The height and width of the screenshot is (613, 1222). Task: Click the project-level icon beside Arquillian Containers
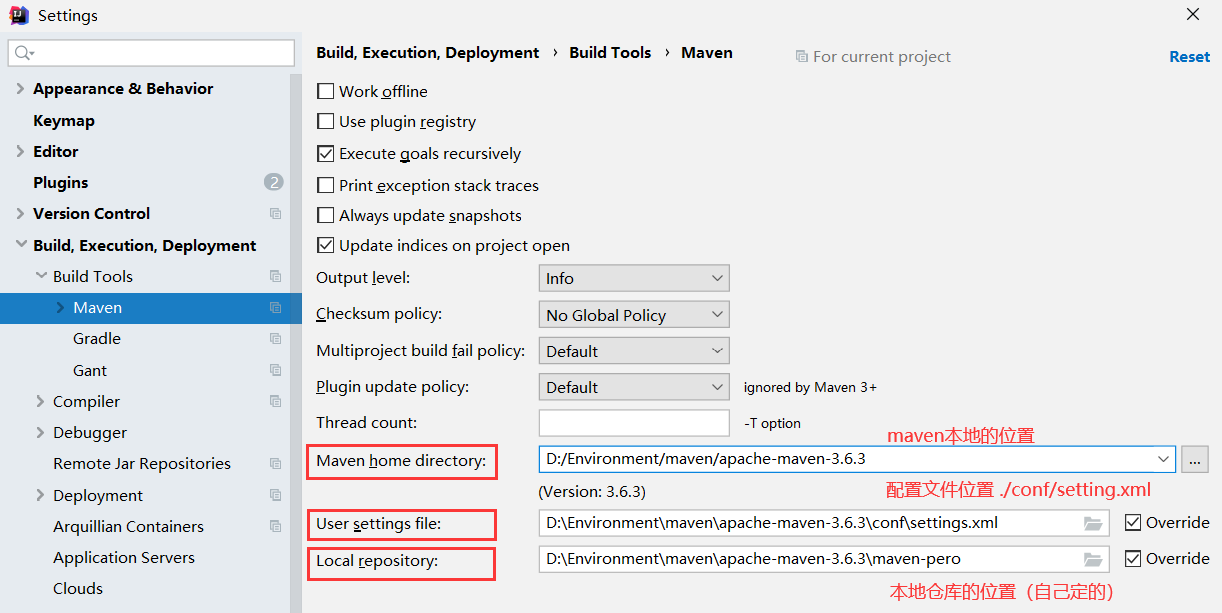point(275,527)
